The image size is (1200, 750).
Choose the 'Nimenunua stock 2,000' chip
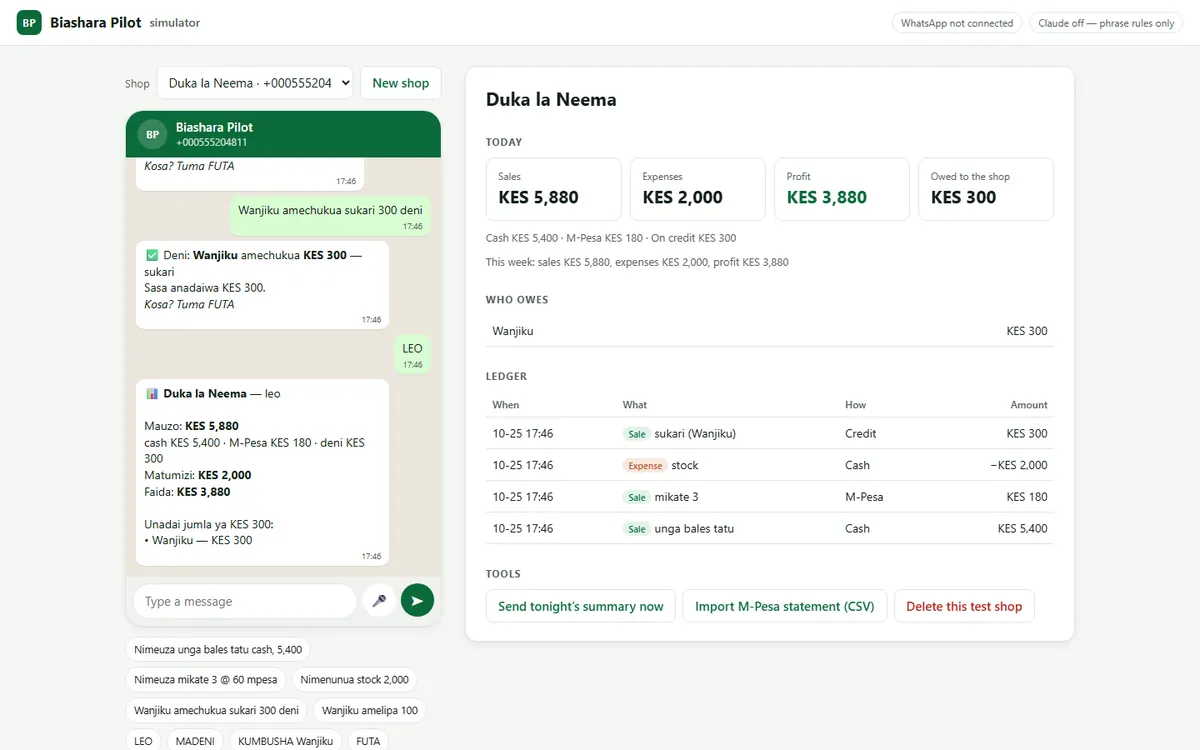354,680
